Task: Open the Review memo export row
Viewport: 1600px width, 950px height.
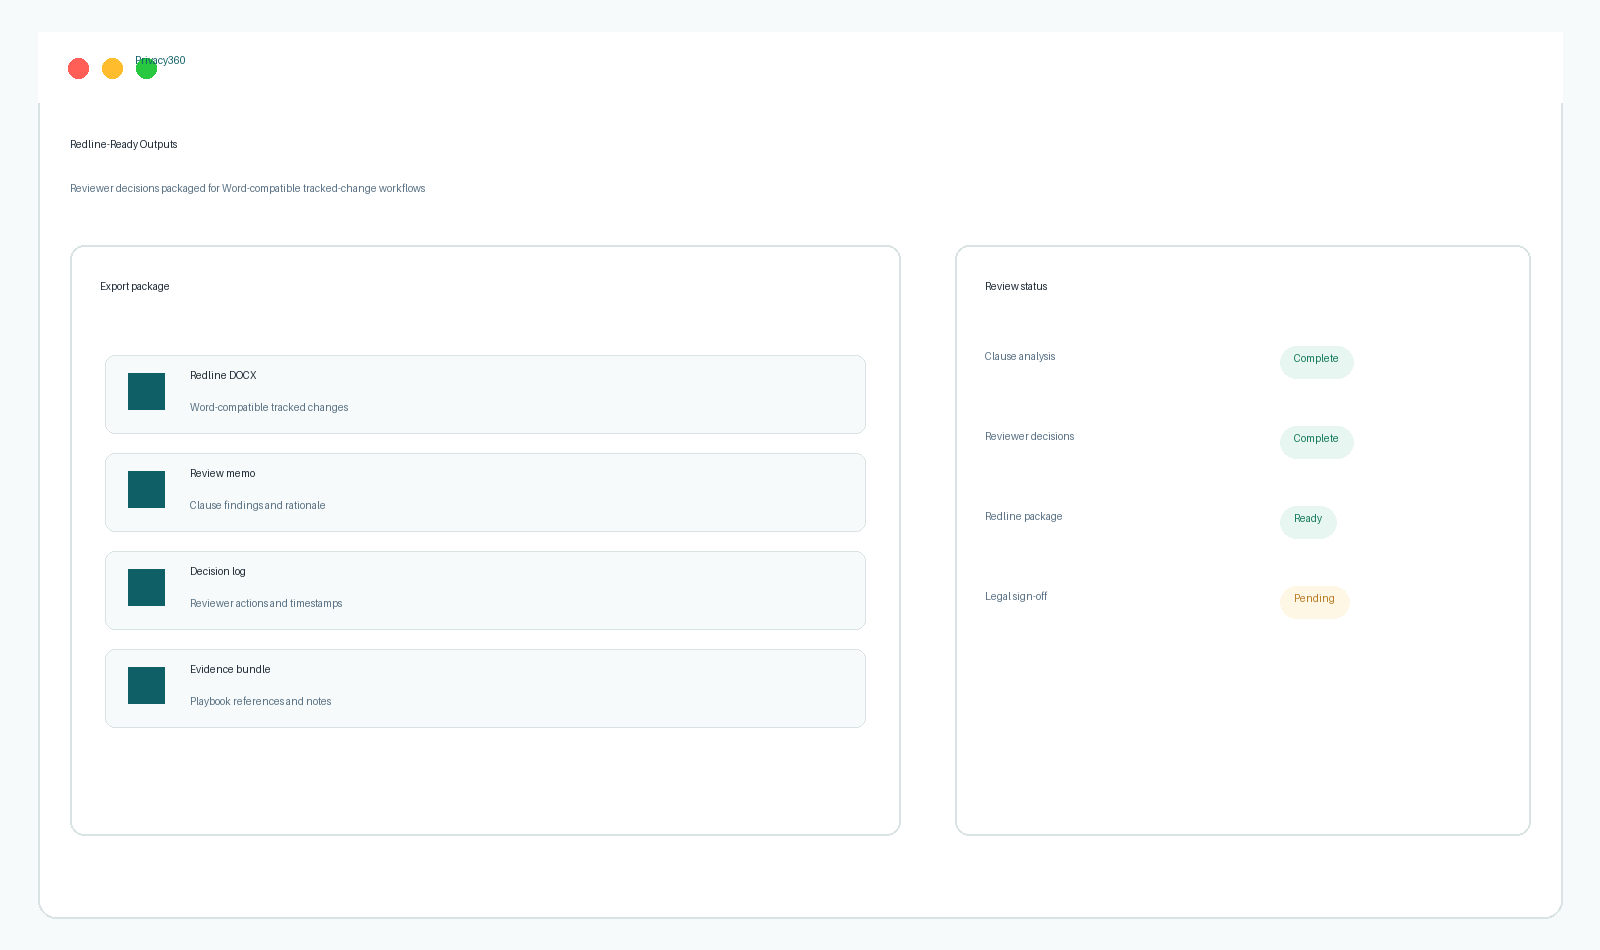Action: (x=485, y=493)
